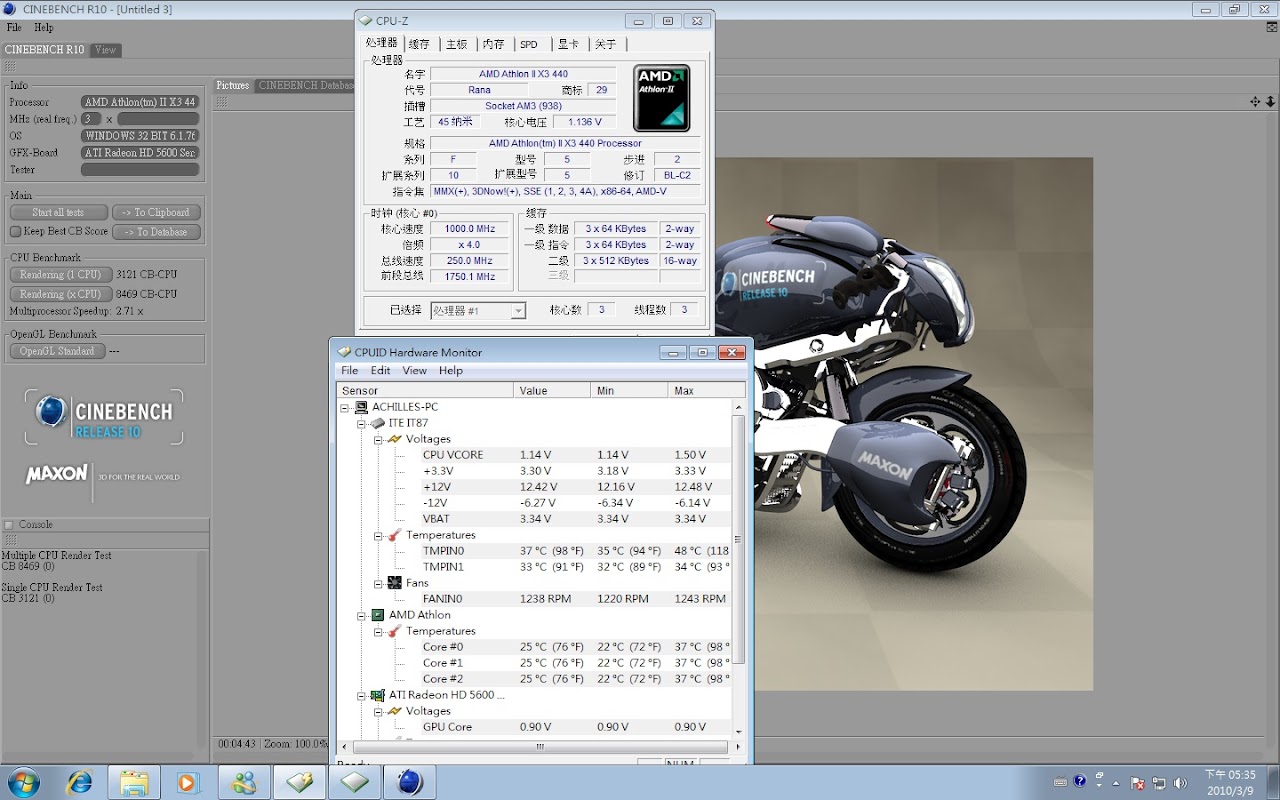Screen dimensions: 1280x800
Task: Click the Voltages icon under ATI Radeon
Action: (394, 711)
